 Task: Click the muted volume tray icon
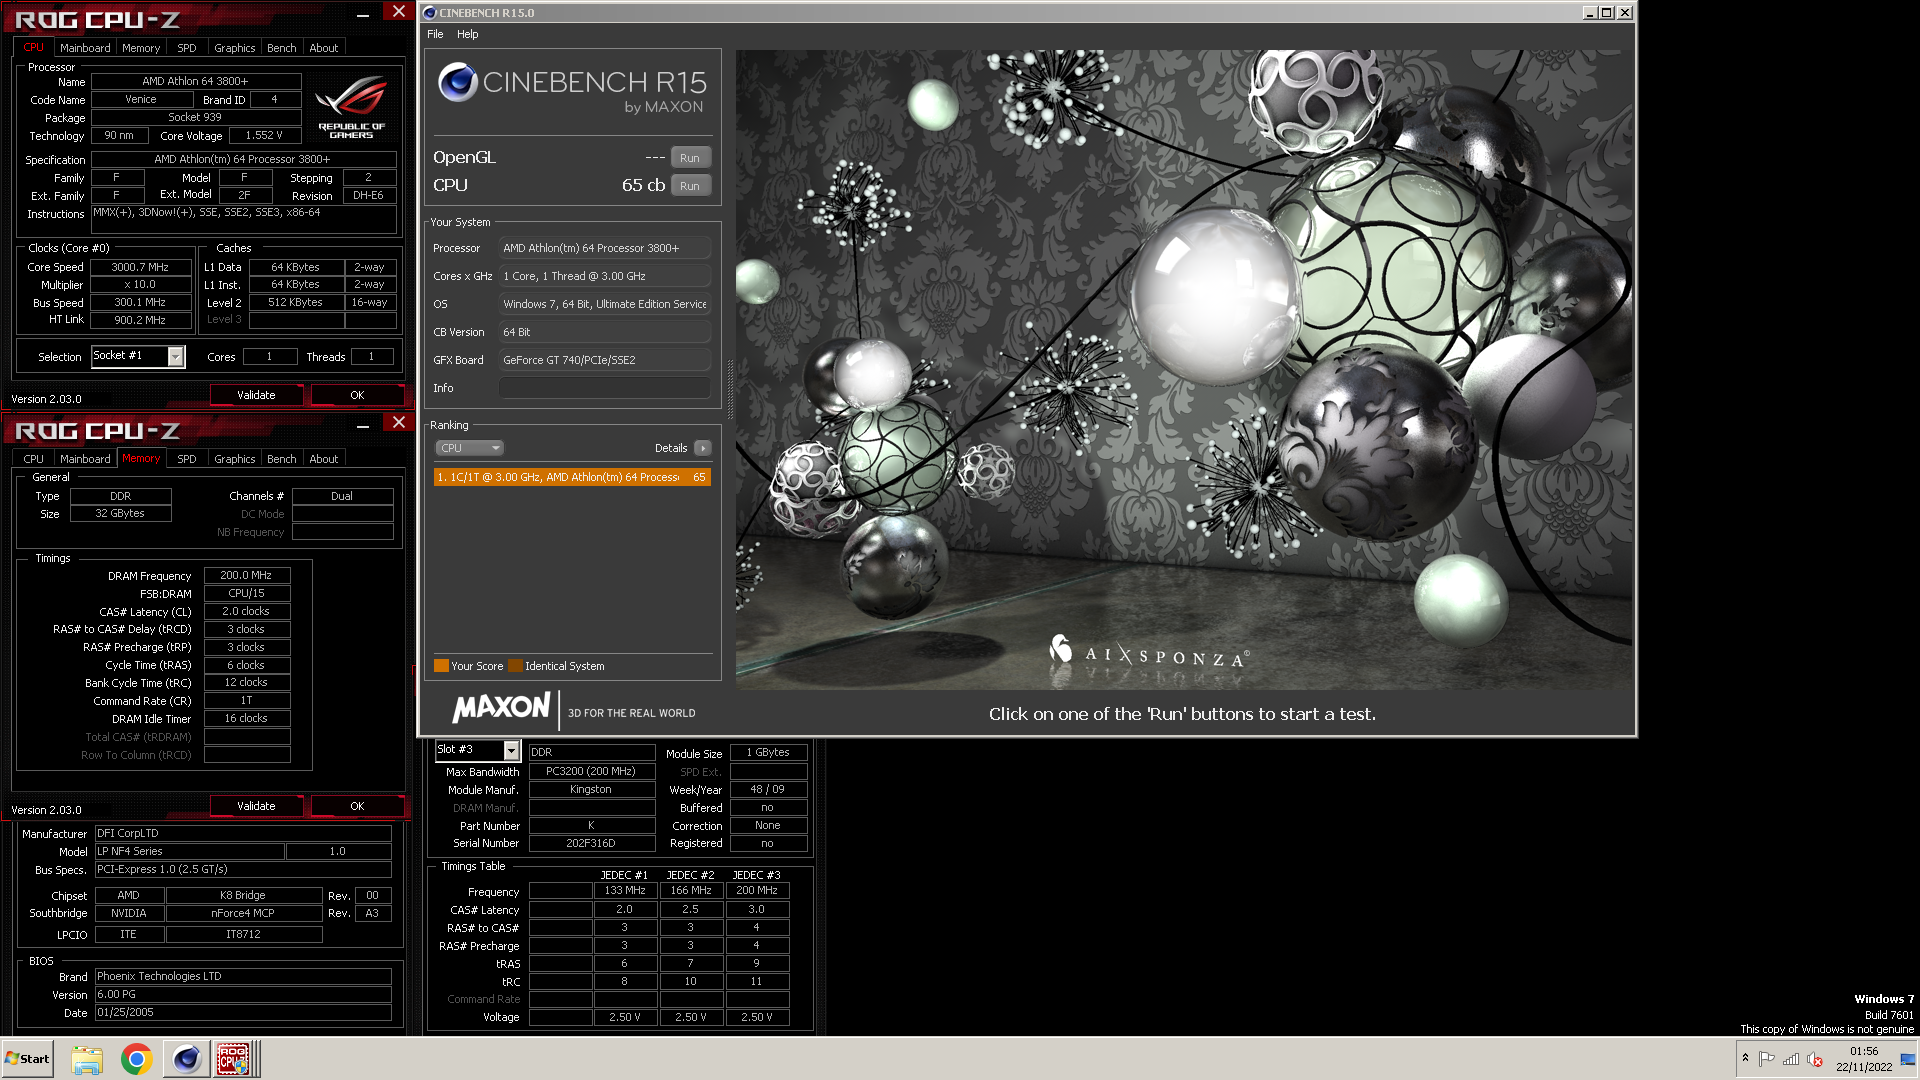(x=1815, y=1059)
